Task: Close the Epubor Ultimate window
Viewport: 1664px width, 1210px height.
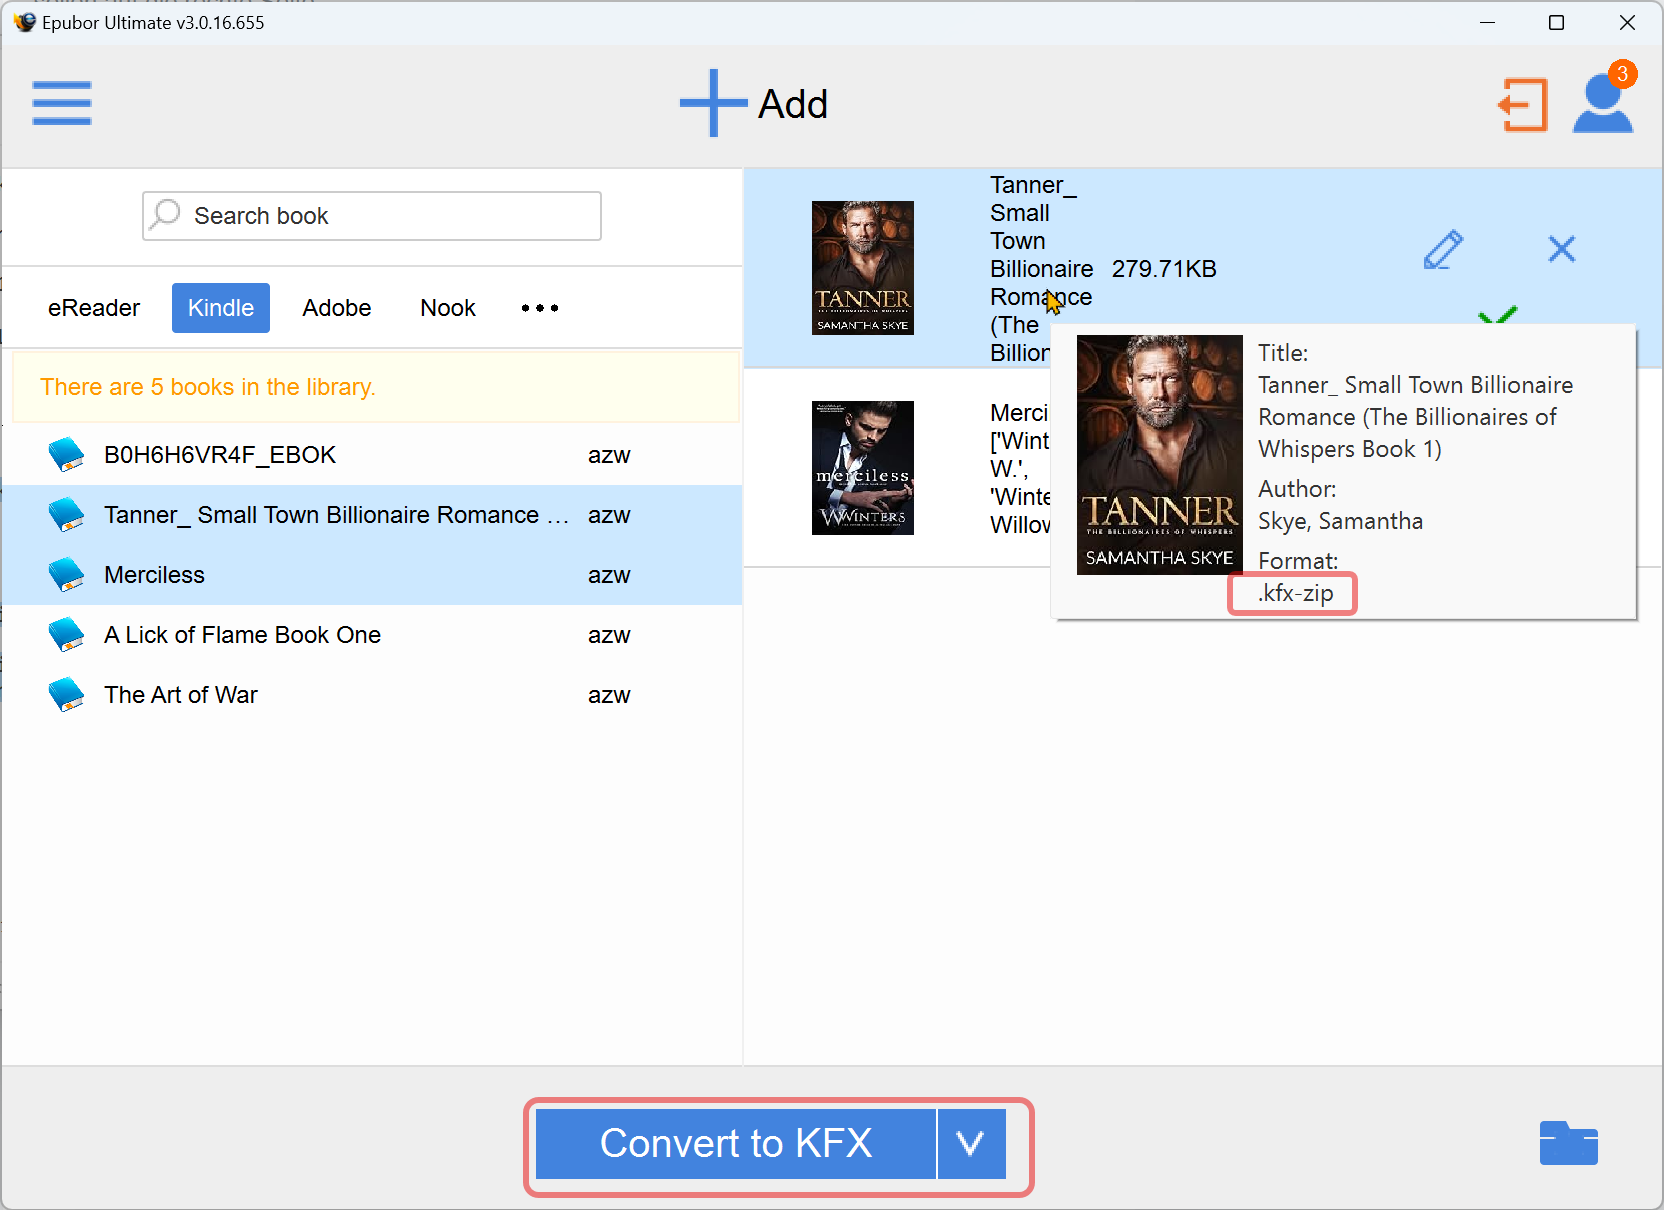Action: click(x=1627, y=22)
